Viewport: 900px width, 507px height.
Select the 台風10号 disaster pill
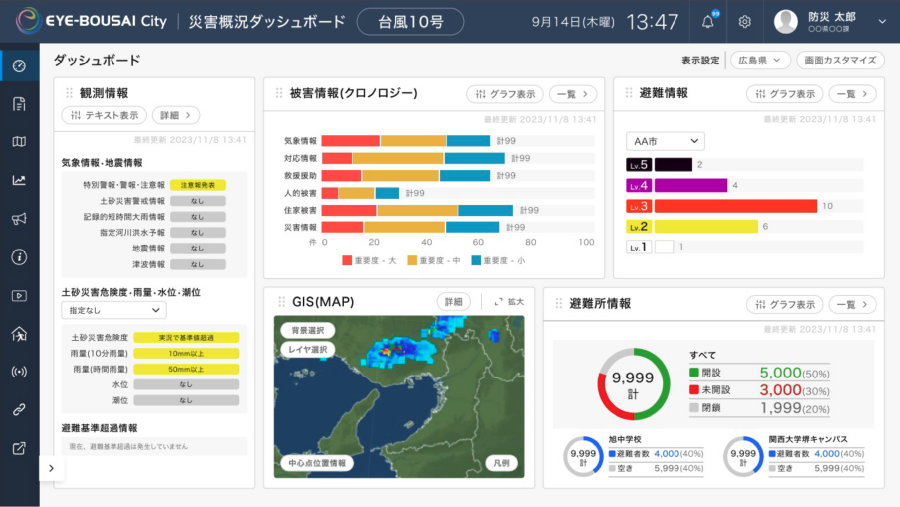pos(410,22)
